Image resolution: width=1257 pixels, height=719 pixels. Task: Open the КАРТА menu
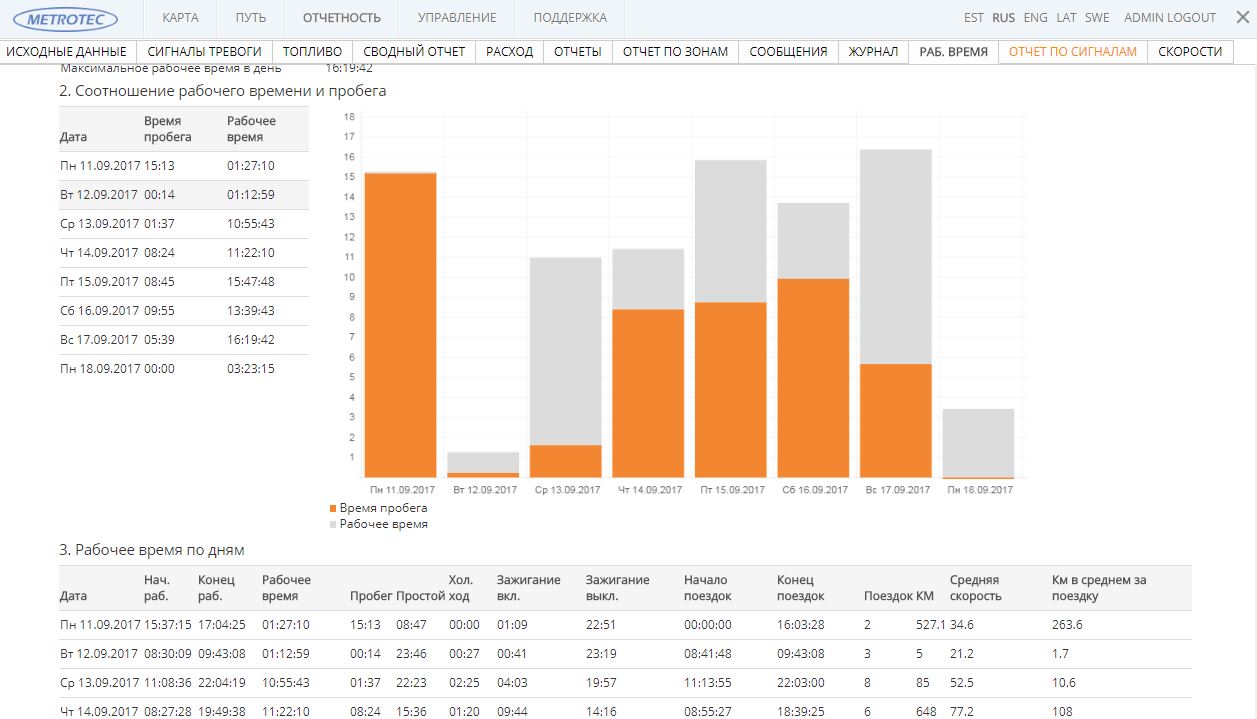[x=180, y=18]
